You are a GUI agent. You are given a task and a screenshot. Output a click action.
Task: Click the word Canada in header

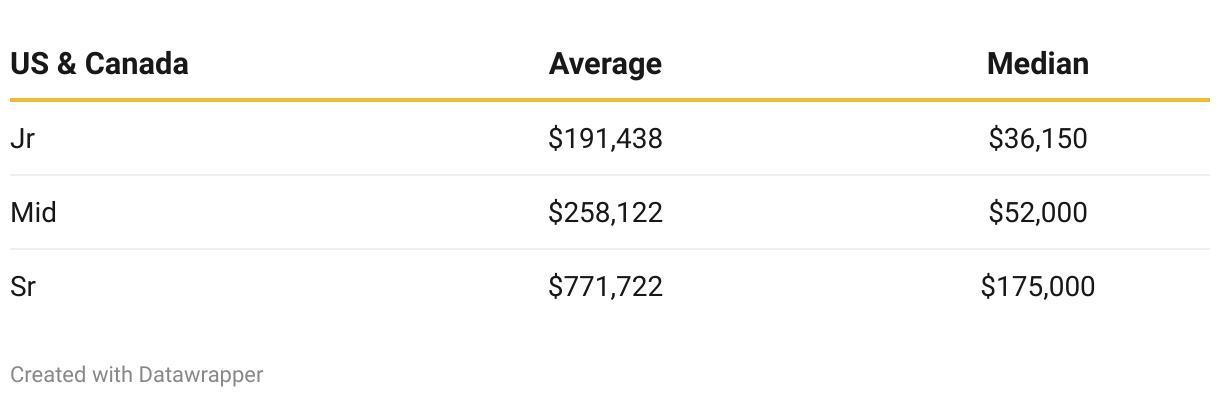pyautogui.click(x=137, y=64)
